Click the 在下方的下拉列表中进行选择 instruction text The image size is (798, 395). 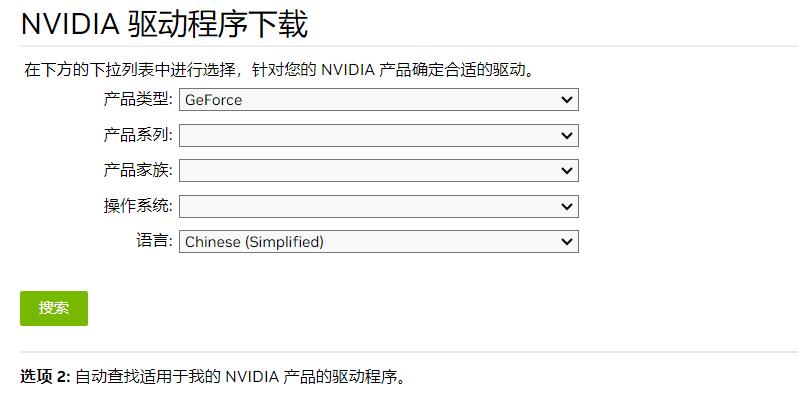[x=130, y=69]
